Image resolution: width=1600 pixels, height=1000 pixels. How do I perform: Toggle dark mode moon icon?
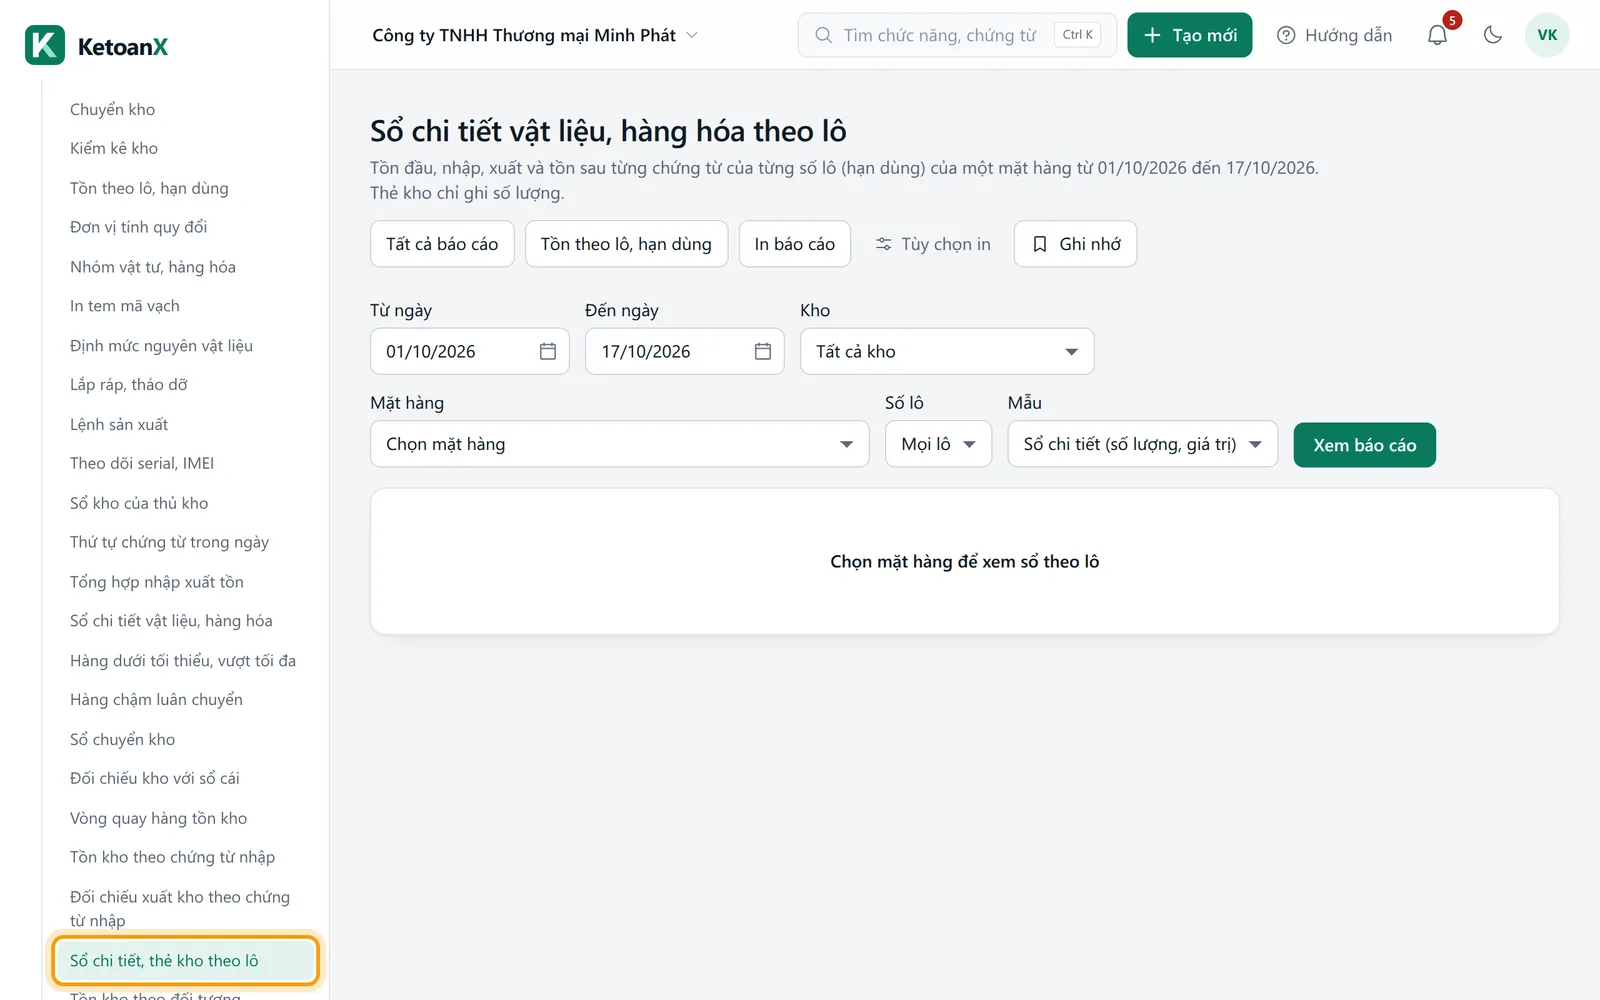tap(1493, 35)
